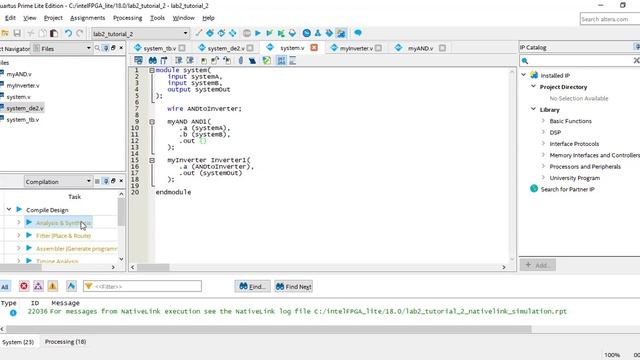The width and height of the screenshot is (640, 360).
Task: Collapse the module block at line 1
Action: (151, 70)
